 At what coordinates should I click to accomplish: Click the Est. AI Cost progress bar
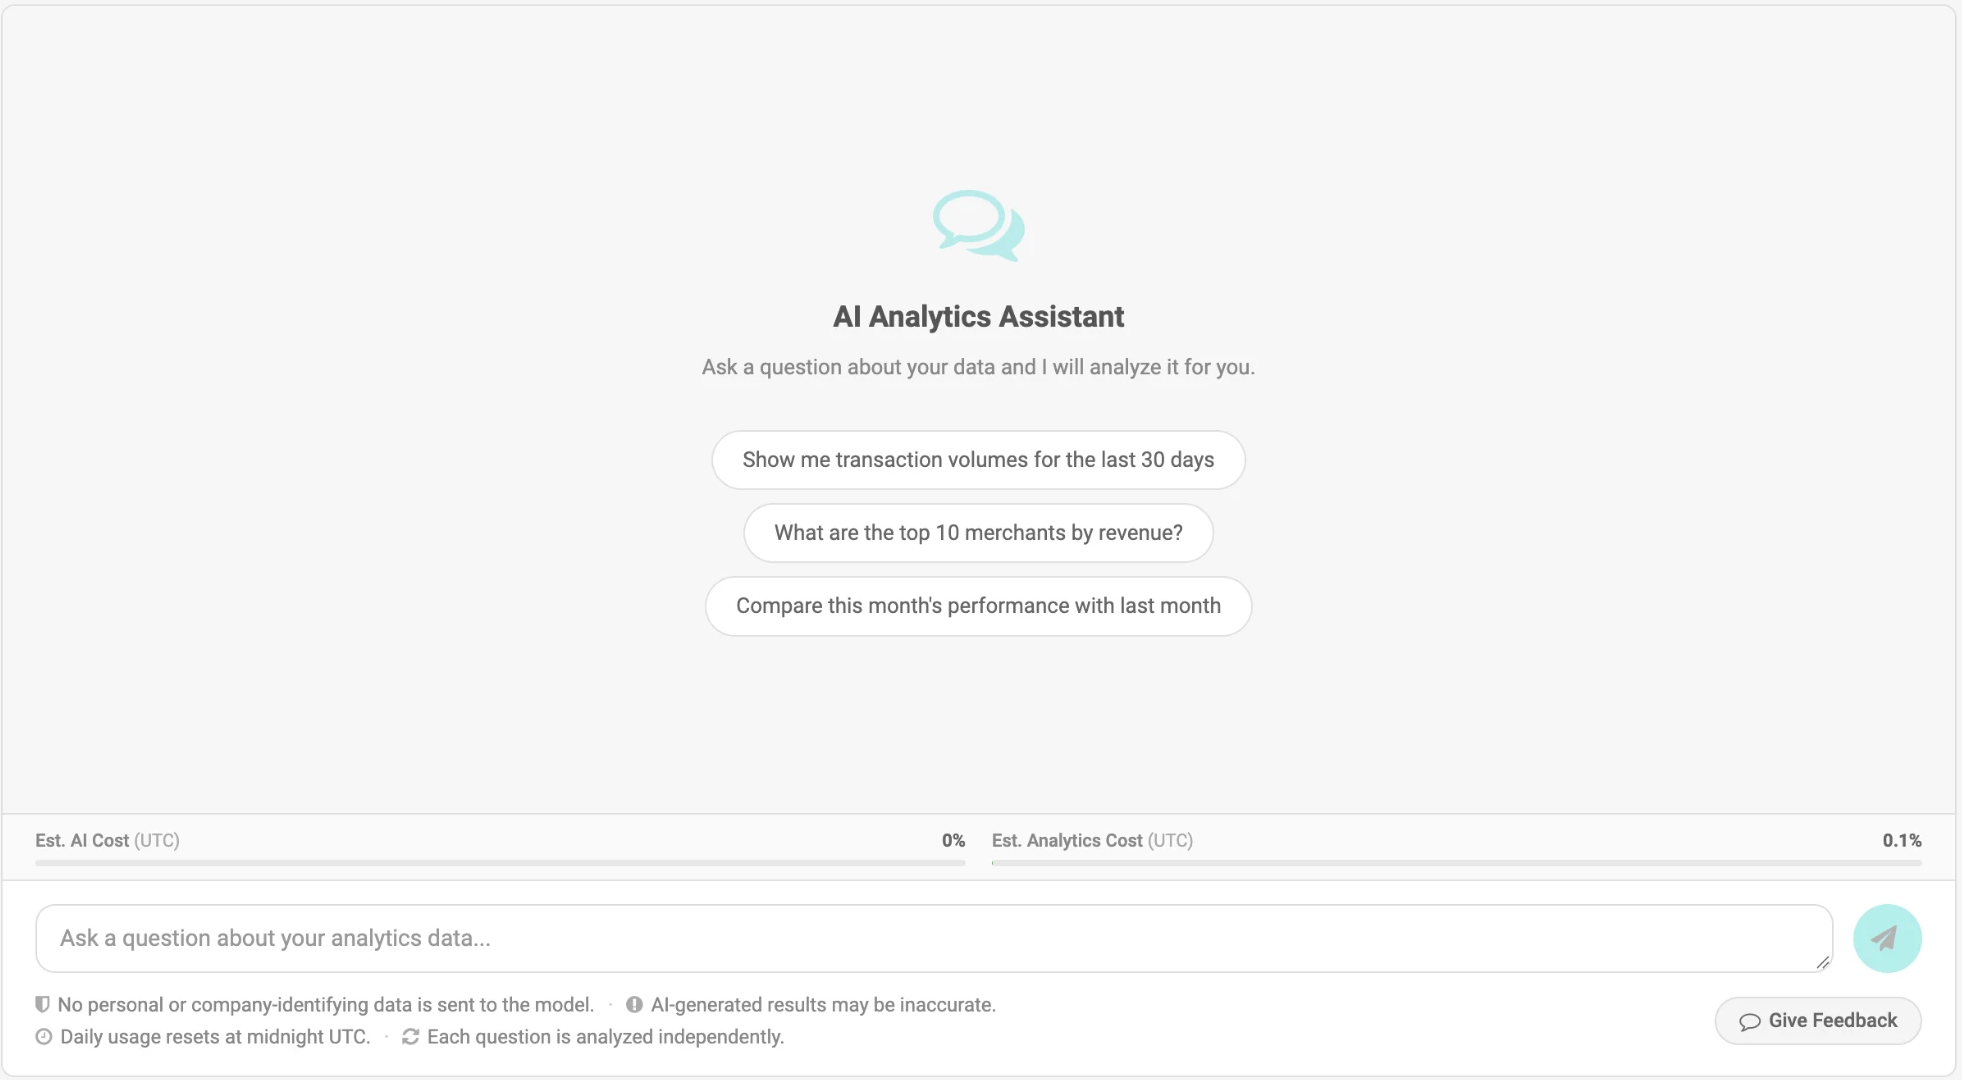pos(500,862)
